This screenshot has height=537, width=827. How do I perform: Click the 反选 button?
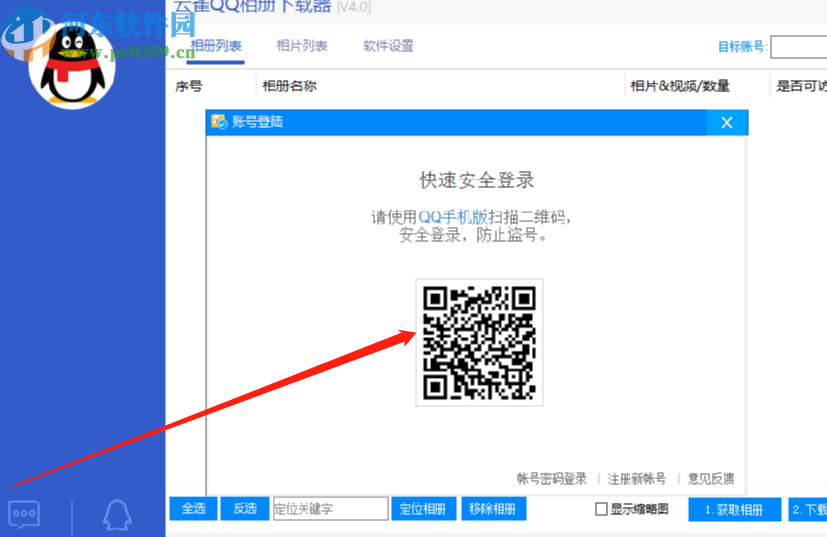pos(245,509)
